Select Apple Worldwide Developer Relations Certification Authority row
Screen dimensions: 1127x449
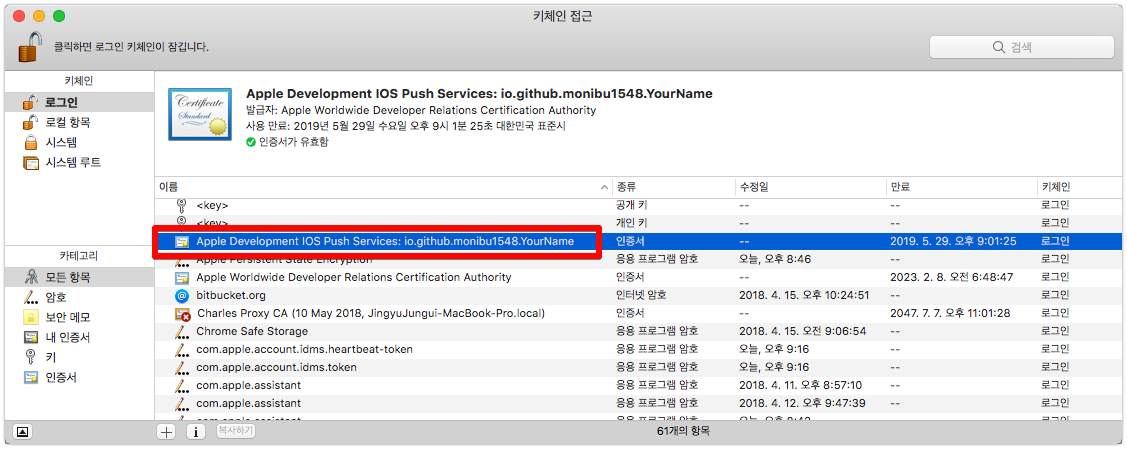[640, 277]
